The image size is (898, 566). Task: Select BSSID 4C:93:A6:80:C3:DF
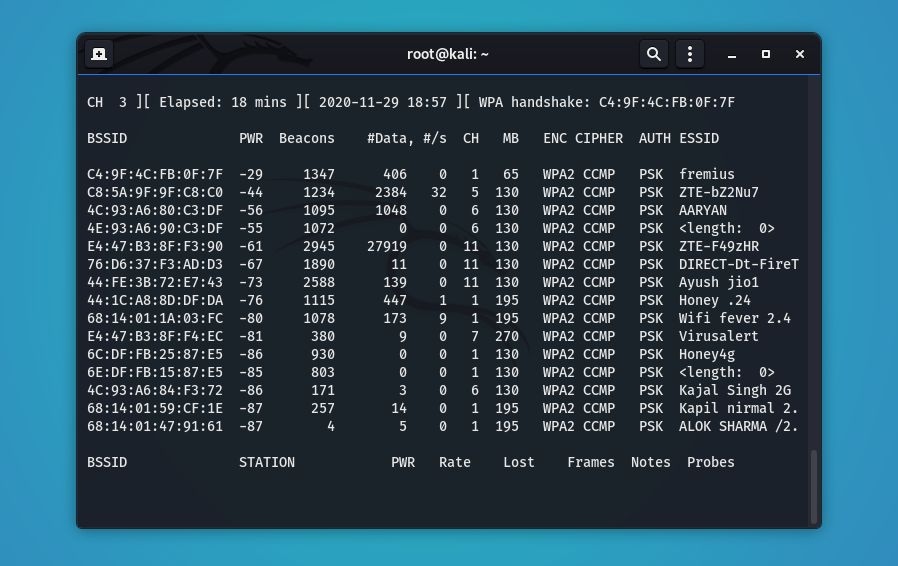(155, 210)
